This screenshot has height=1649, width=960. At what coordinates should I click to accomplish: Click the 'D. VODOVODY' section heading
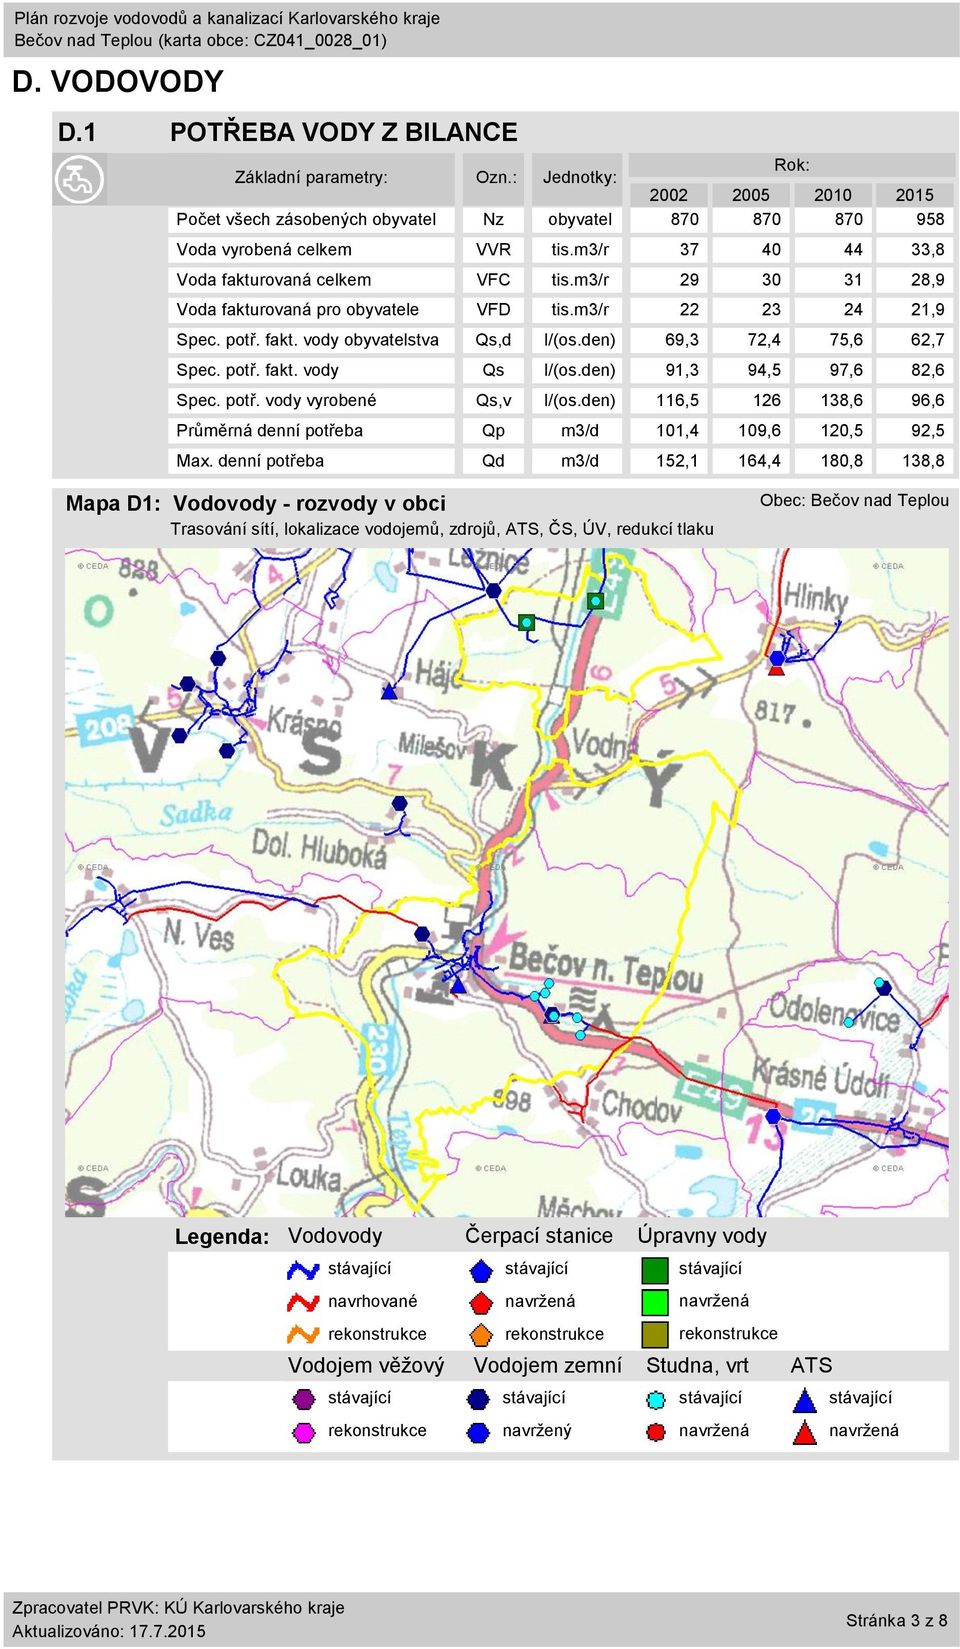[118, 81]
